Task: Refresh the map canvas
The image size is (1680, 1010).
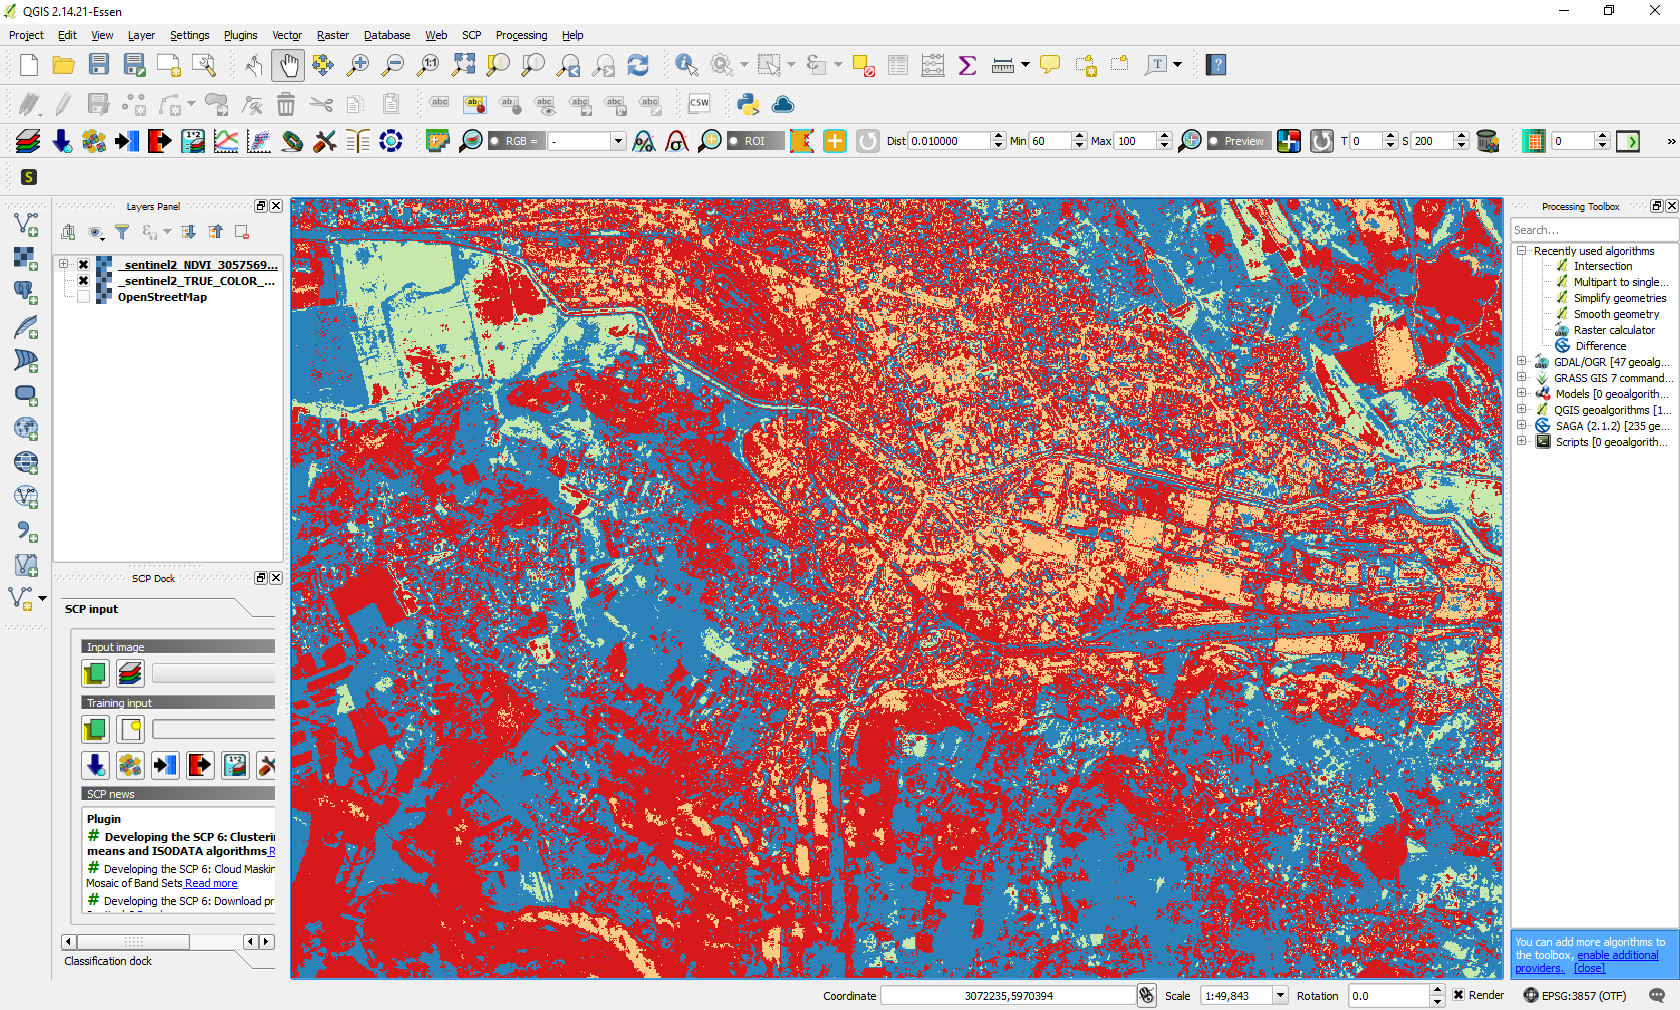Action: 638,65
